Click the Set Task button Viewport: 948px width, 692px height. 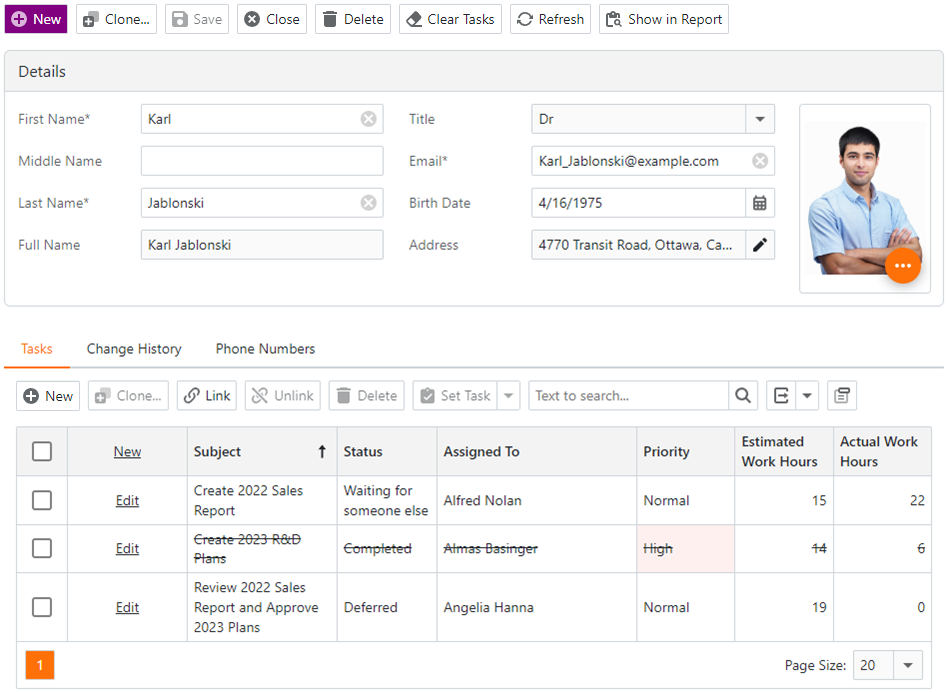(x=455, y=396)
